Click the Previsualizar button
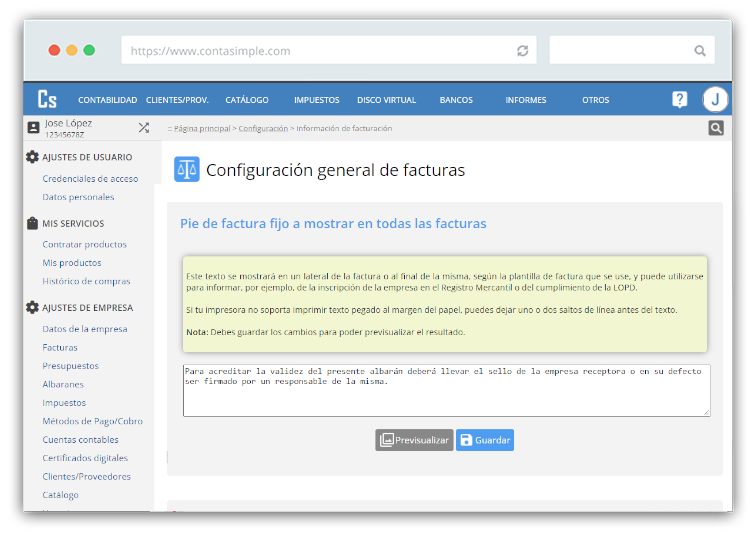The image size is (750, 535). [x=414, y=440]
